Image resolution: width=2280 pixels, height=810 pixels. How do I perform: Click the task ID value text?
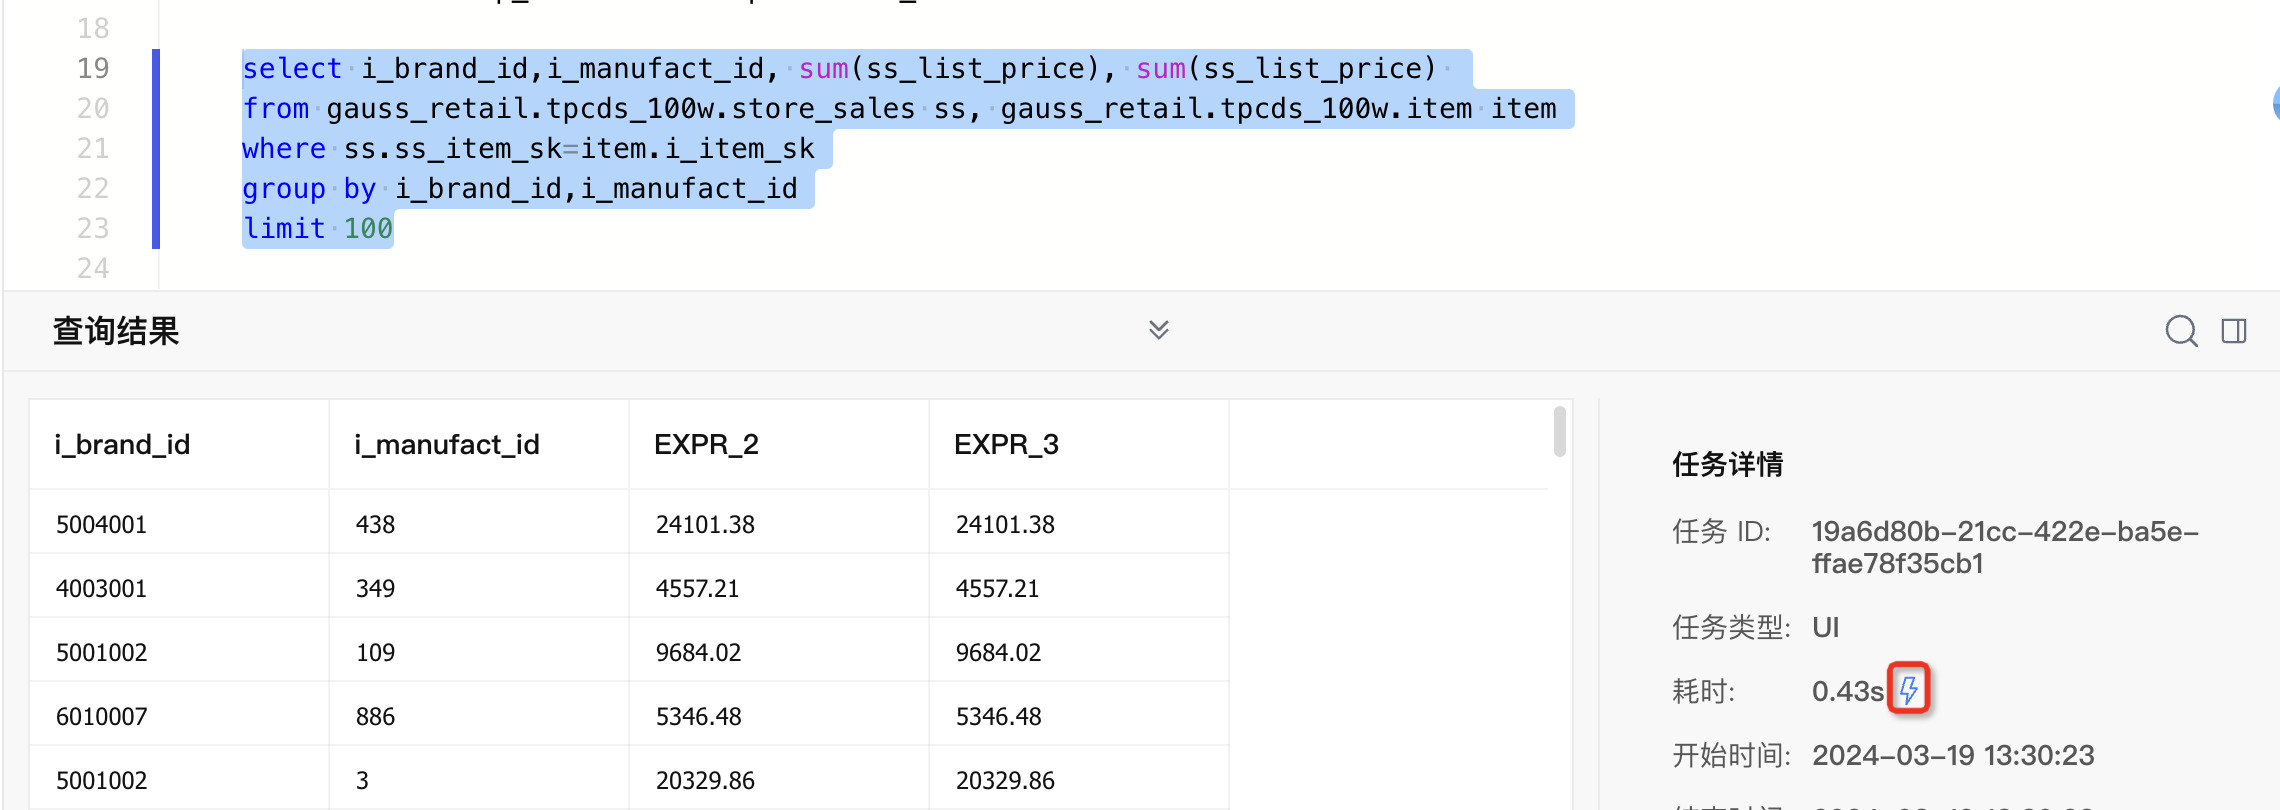pyautogui.click(x=2004, y=547)
